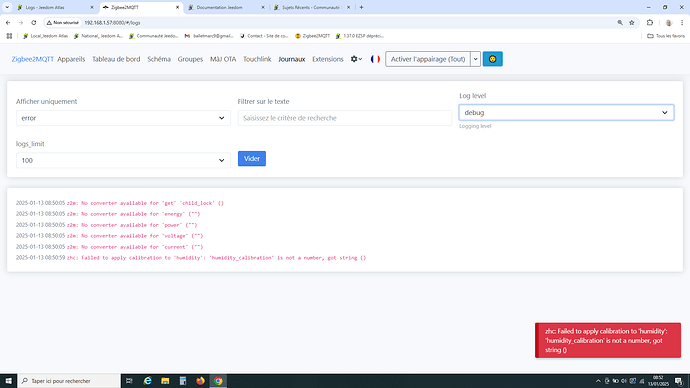Open the Log level debug dropdown
Viewport: 690px width, 388px height.
point(566,113)
